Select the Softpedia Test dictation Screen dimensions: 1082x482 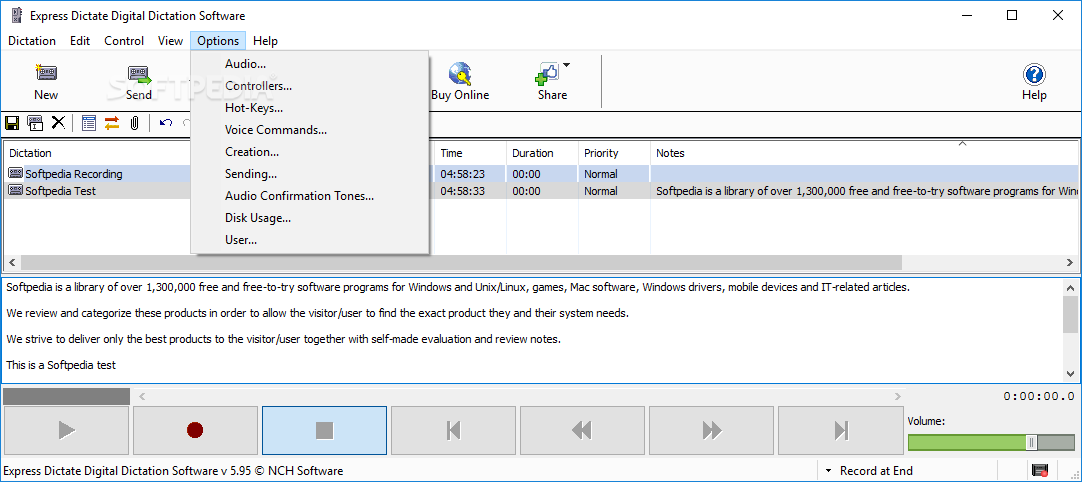pyautogui.click(x=61, y=191)
